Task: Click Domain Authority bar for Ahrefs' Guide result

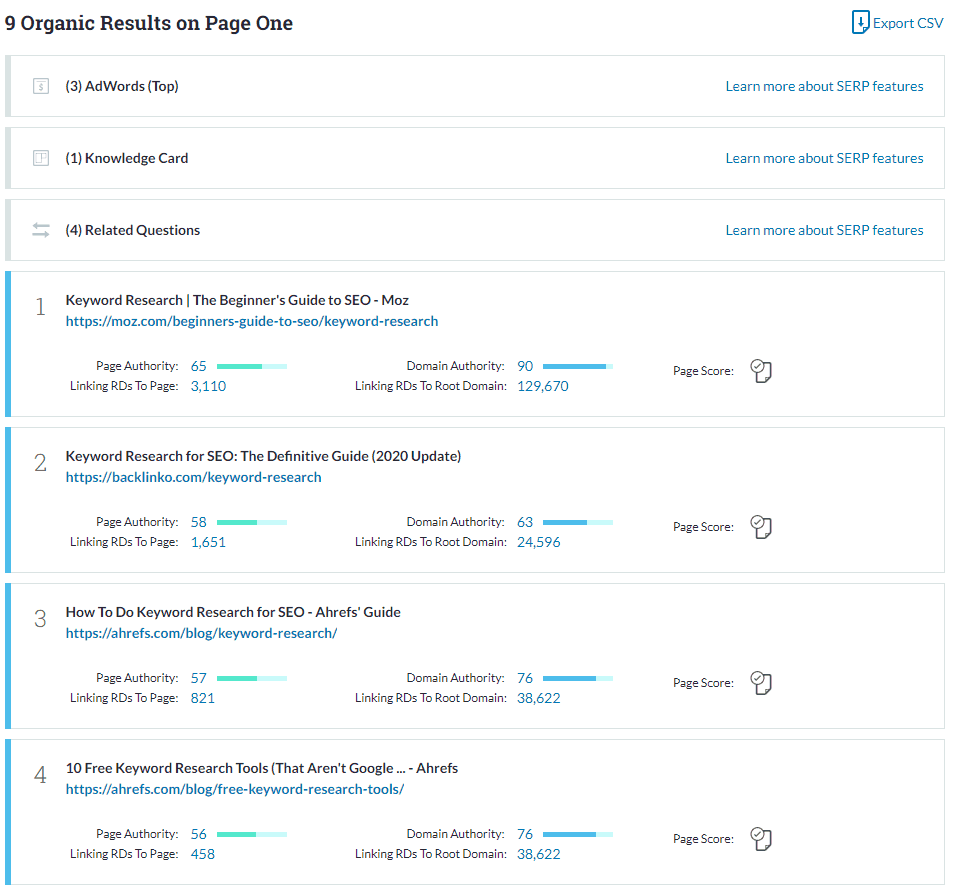Action: 577,678
